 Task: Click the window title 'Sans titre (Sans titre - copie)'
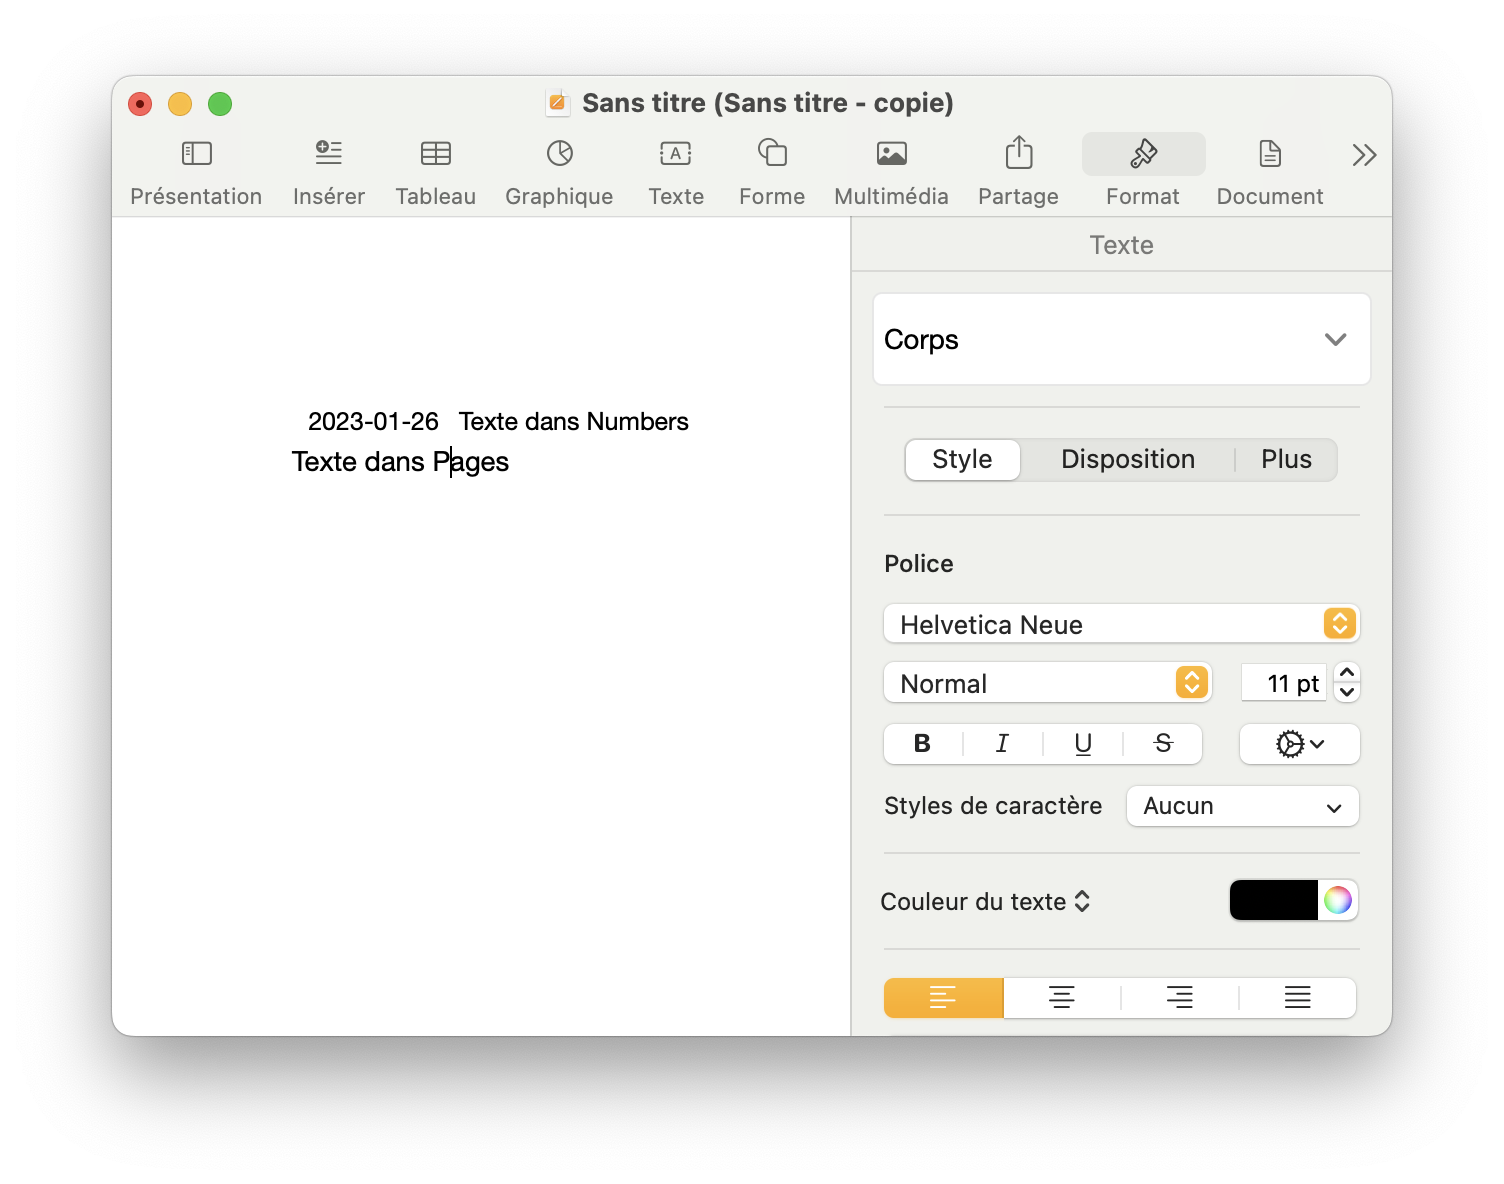(x=768, y=103)
